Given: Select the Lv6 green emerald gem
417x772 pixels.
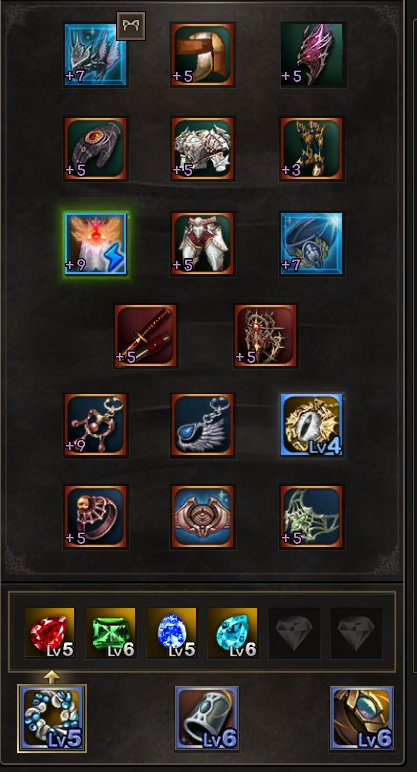Looking at the screenshot, I should 111,633.
